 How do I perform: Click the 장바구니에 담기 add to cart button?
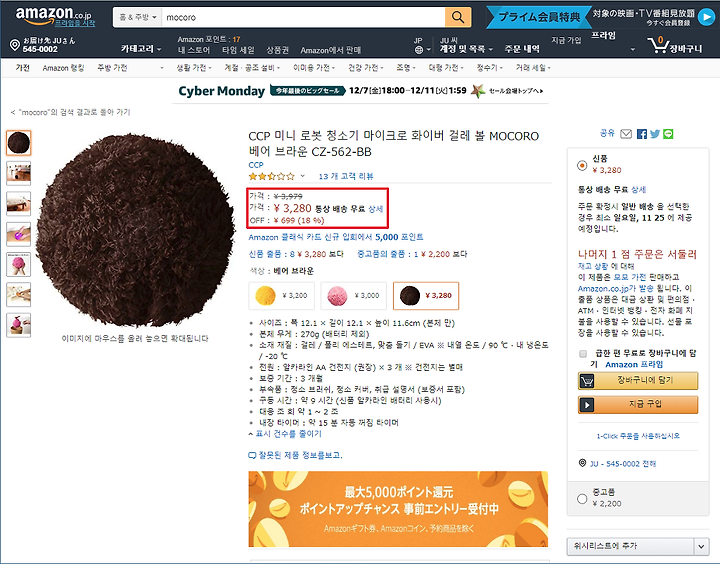coord(638,381)
